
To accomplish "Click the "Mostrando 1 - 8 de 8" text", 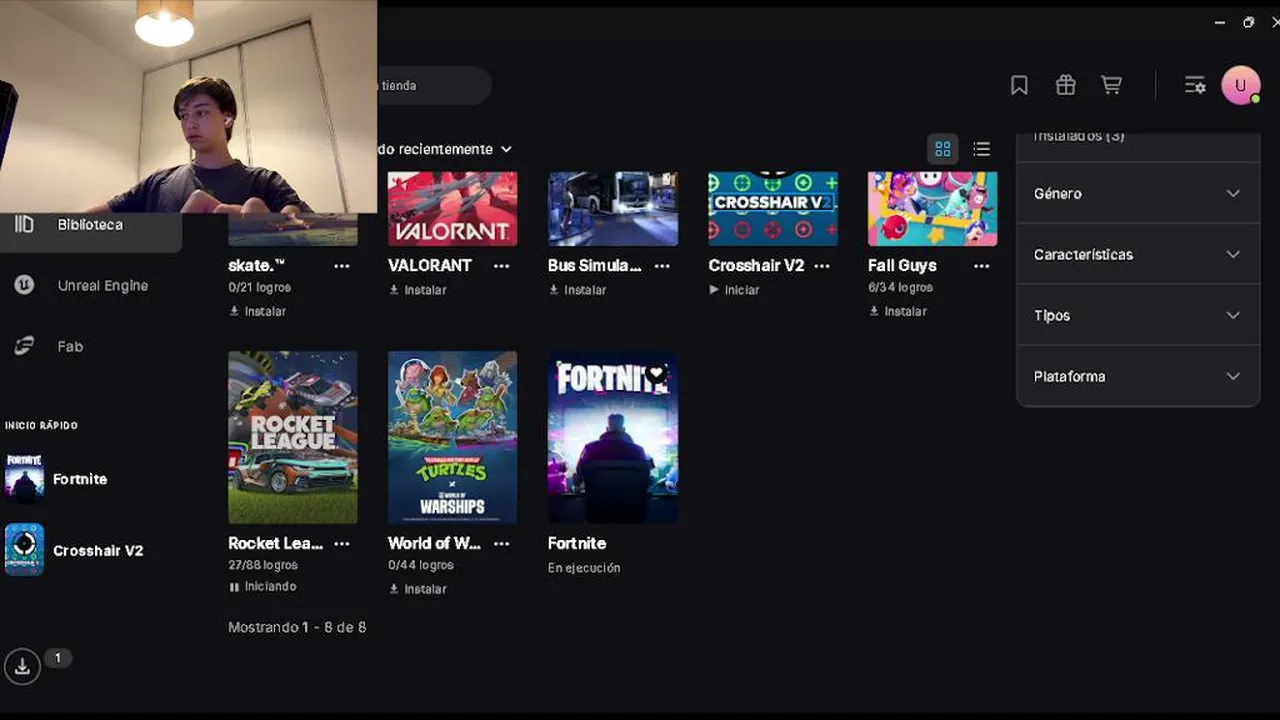I will [297, 628].
